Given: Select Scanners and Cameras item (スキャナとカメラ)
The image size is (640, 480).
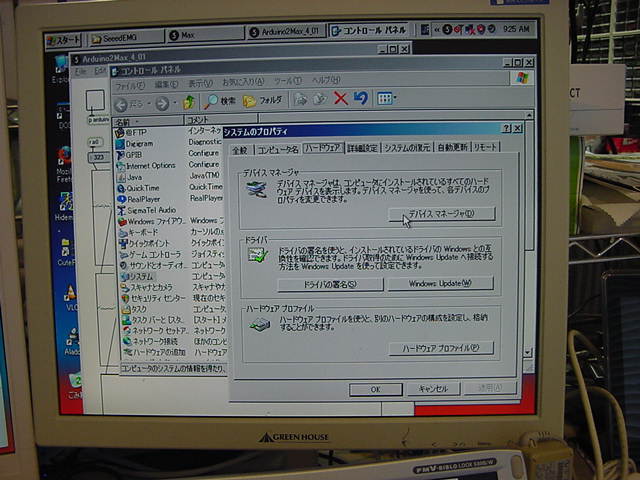Looking at the screenshot, I should pos(147,288).
